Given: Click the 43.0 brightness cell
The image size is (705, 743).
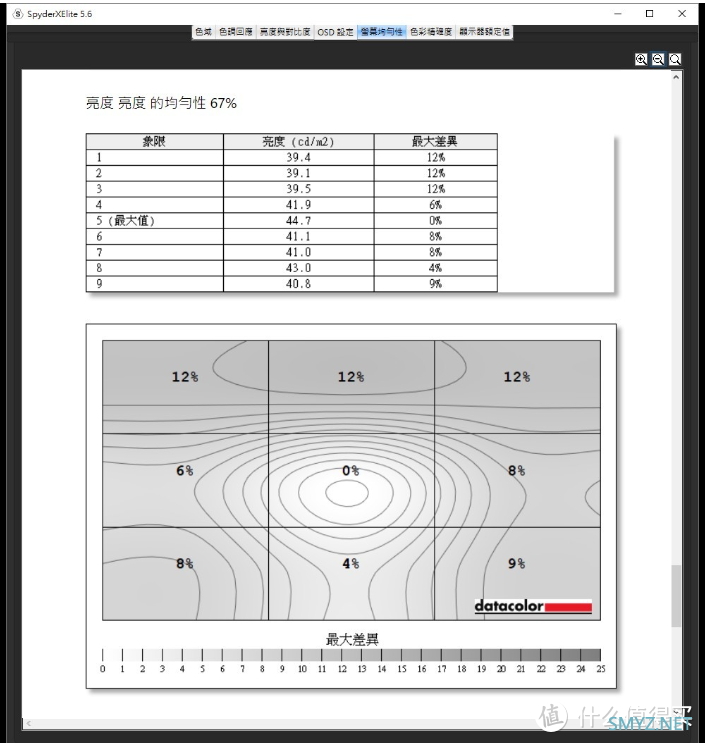Looking at the screenshot, I should [298, 268].
